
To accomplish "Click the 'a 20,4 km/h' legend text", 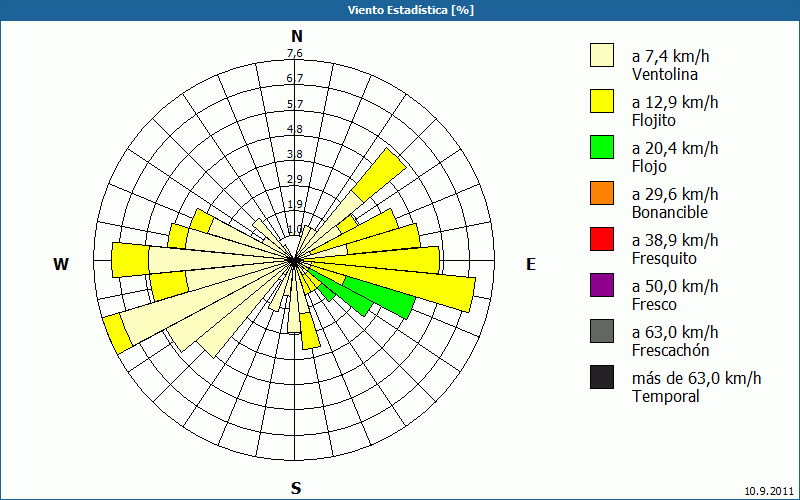I will coord(675,148).
